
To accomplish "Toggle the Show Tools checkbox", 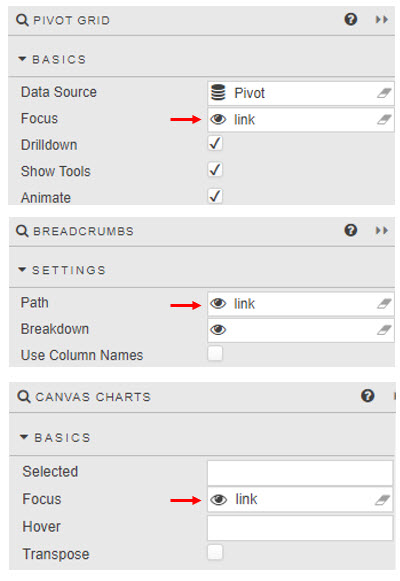I will [215, 170].
